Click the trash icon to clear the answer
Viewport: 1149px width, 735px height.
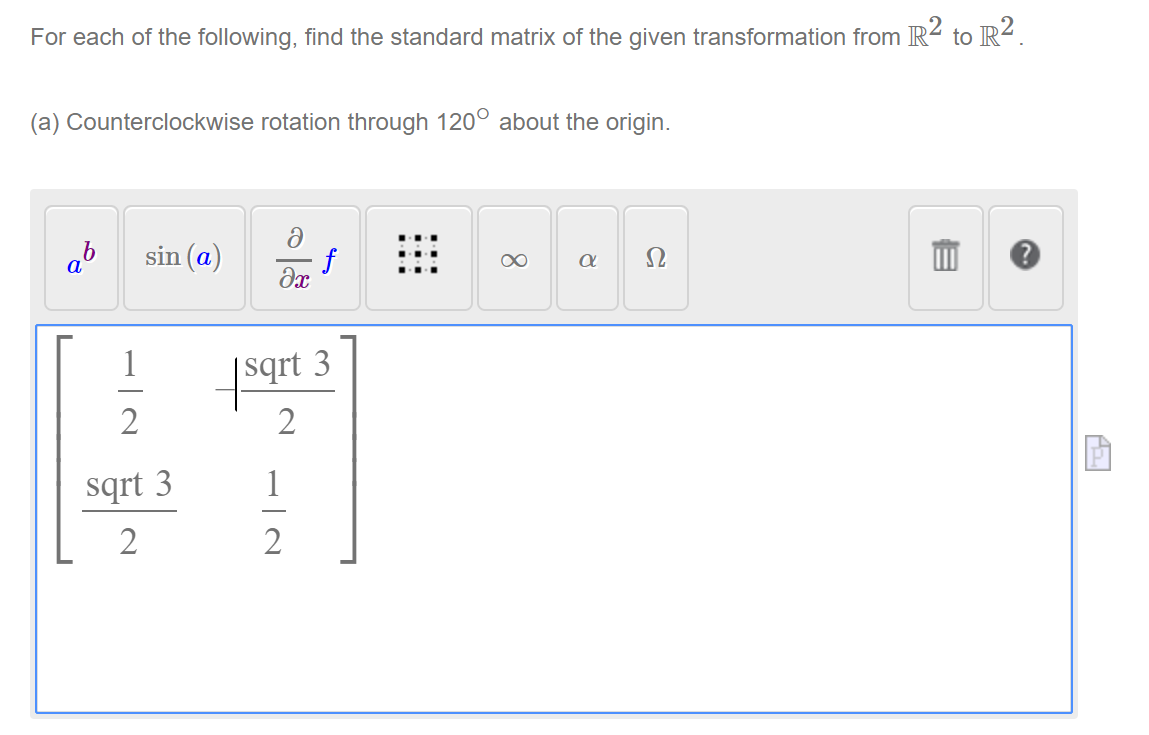tap(944, 257)
